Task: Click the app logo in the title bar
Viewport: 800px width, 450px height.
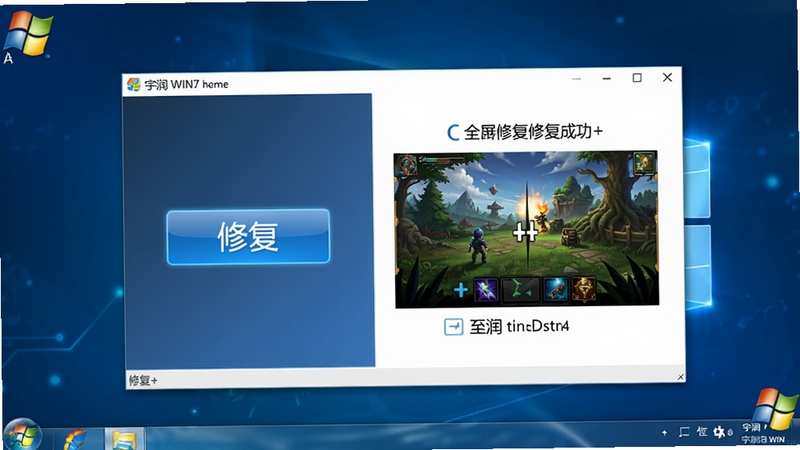Action: [x=134, y=84]
